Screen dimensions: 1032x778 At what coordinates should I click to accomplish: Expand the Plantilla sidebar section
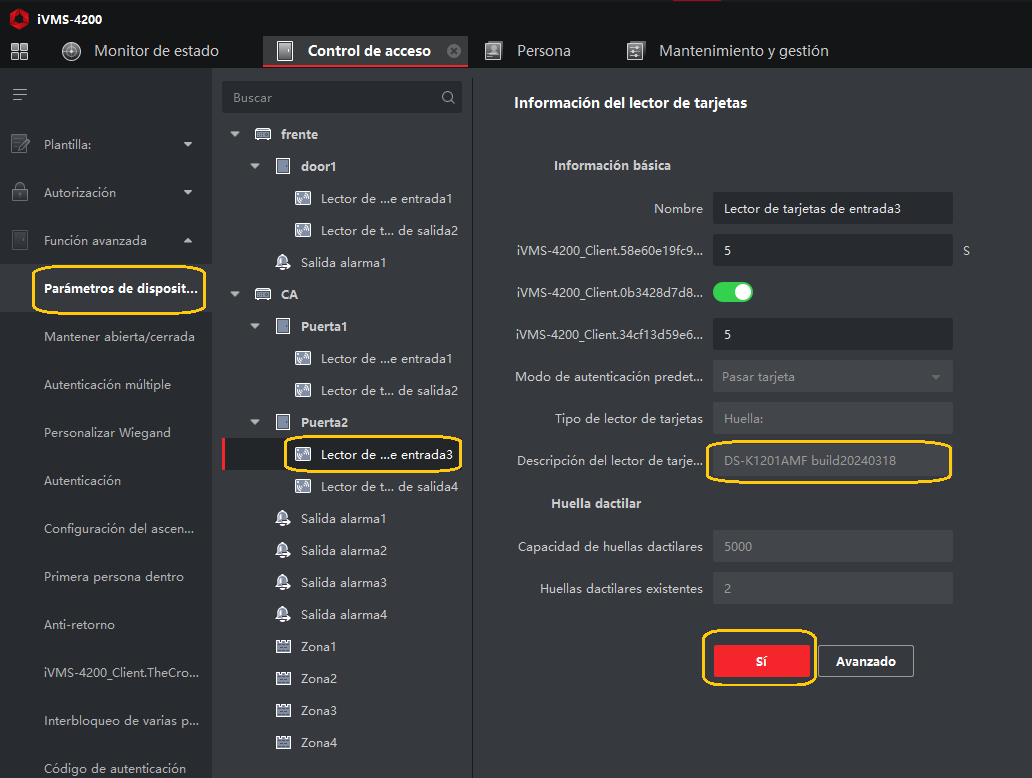188,145
